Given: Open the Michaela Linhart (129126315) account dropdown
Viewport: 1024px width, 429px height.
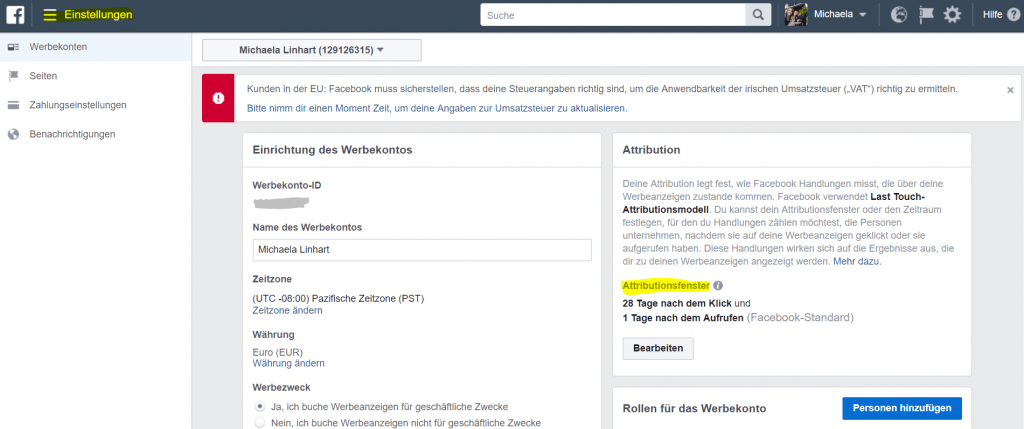Looking at the screenshot, I should [x=312, y=50].
